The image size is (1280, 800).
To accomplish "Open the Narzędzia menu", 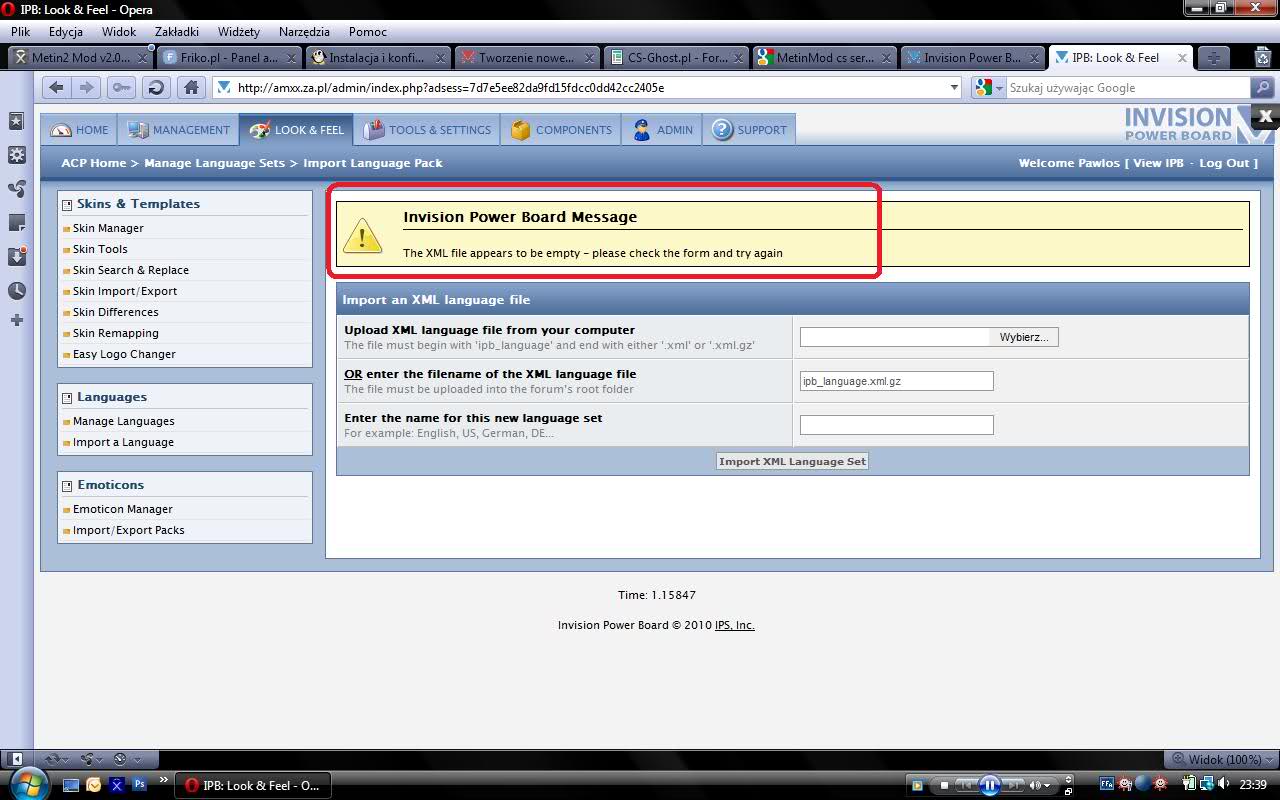I will click(x=304, y=31).
